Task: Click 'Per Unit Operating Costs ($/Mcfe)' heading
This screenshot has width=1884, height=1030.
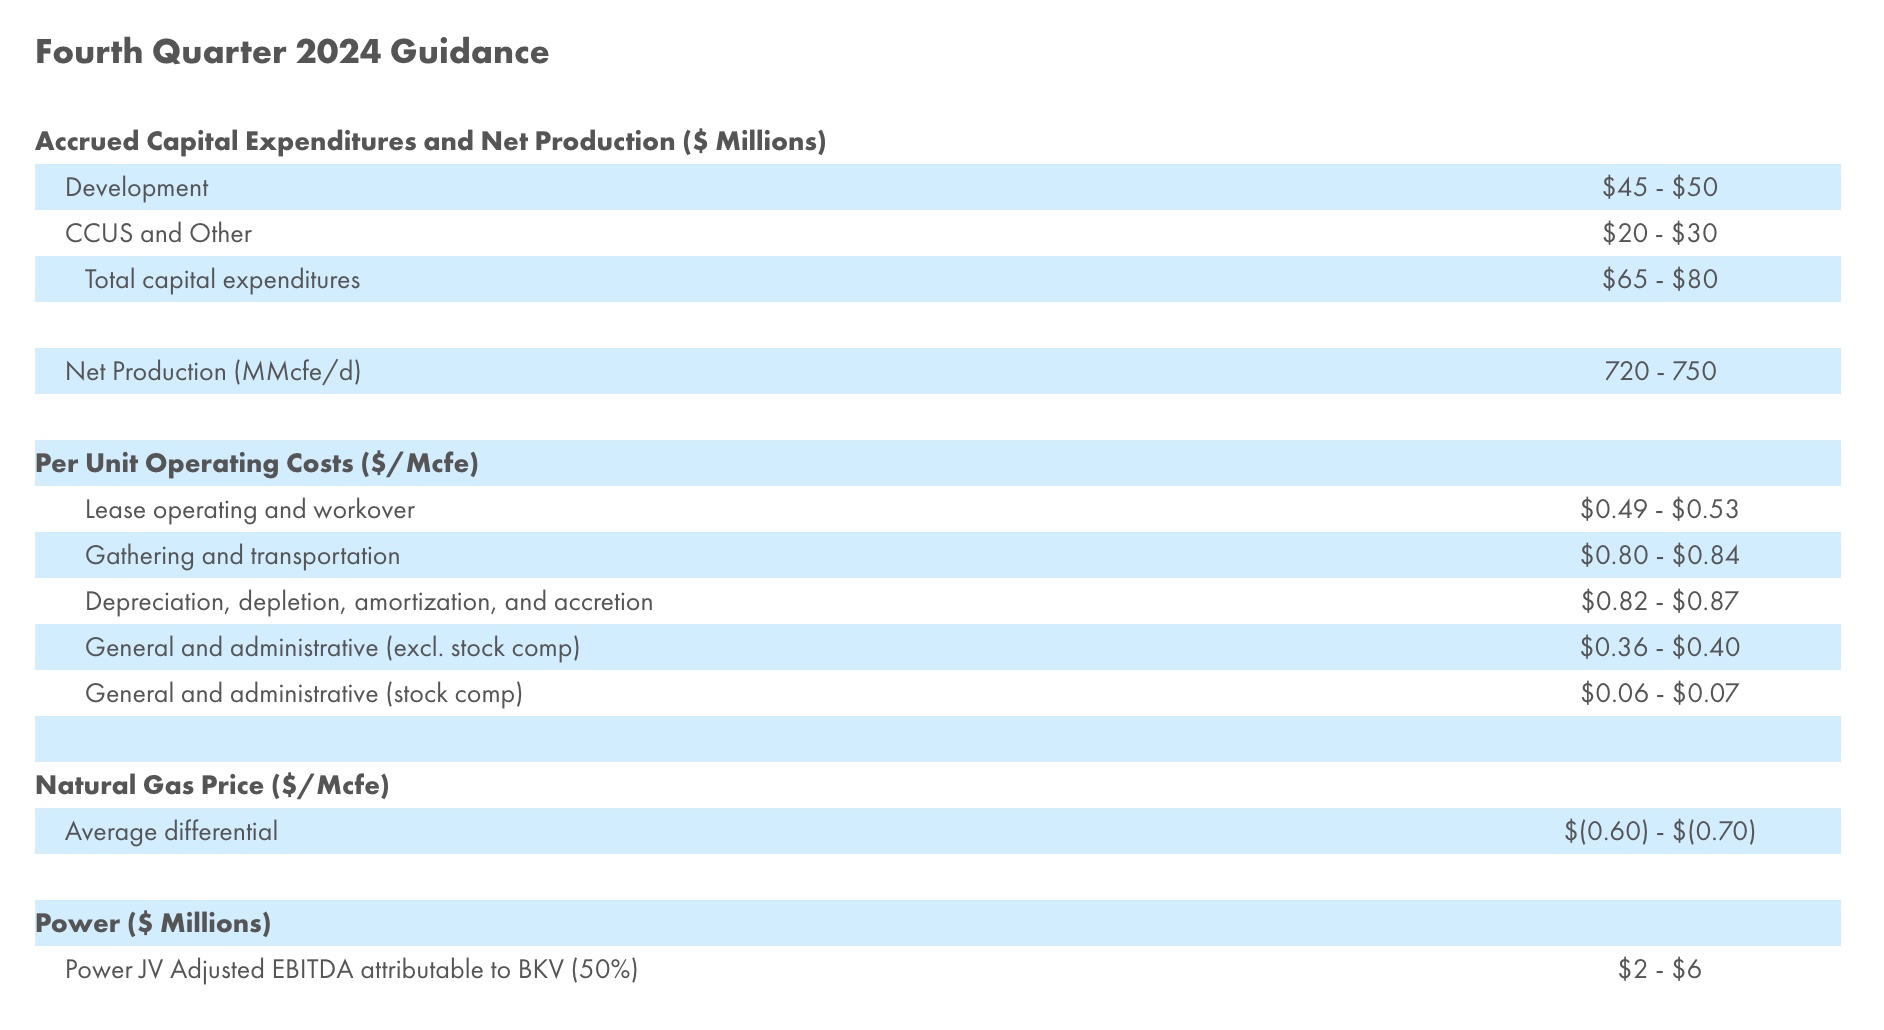Action: [x=257, y=464]
